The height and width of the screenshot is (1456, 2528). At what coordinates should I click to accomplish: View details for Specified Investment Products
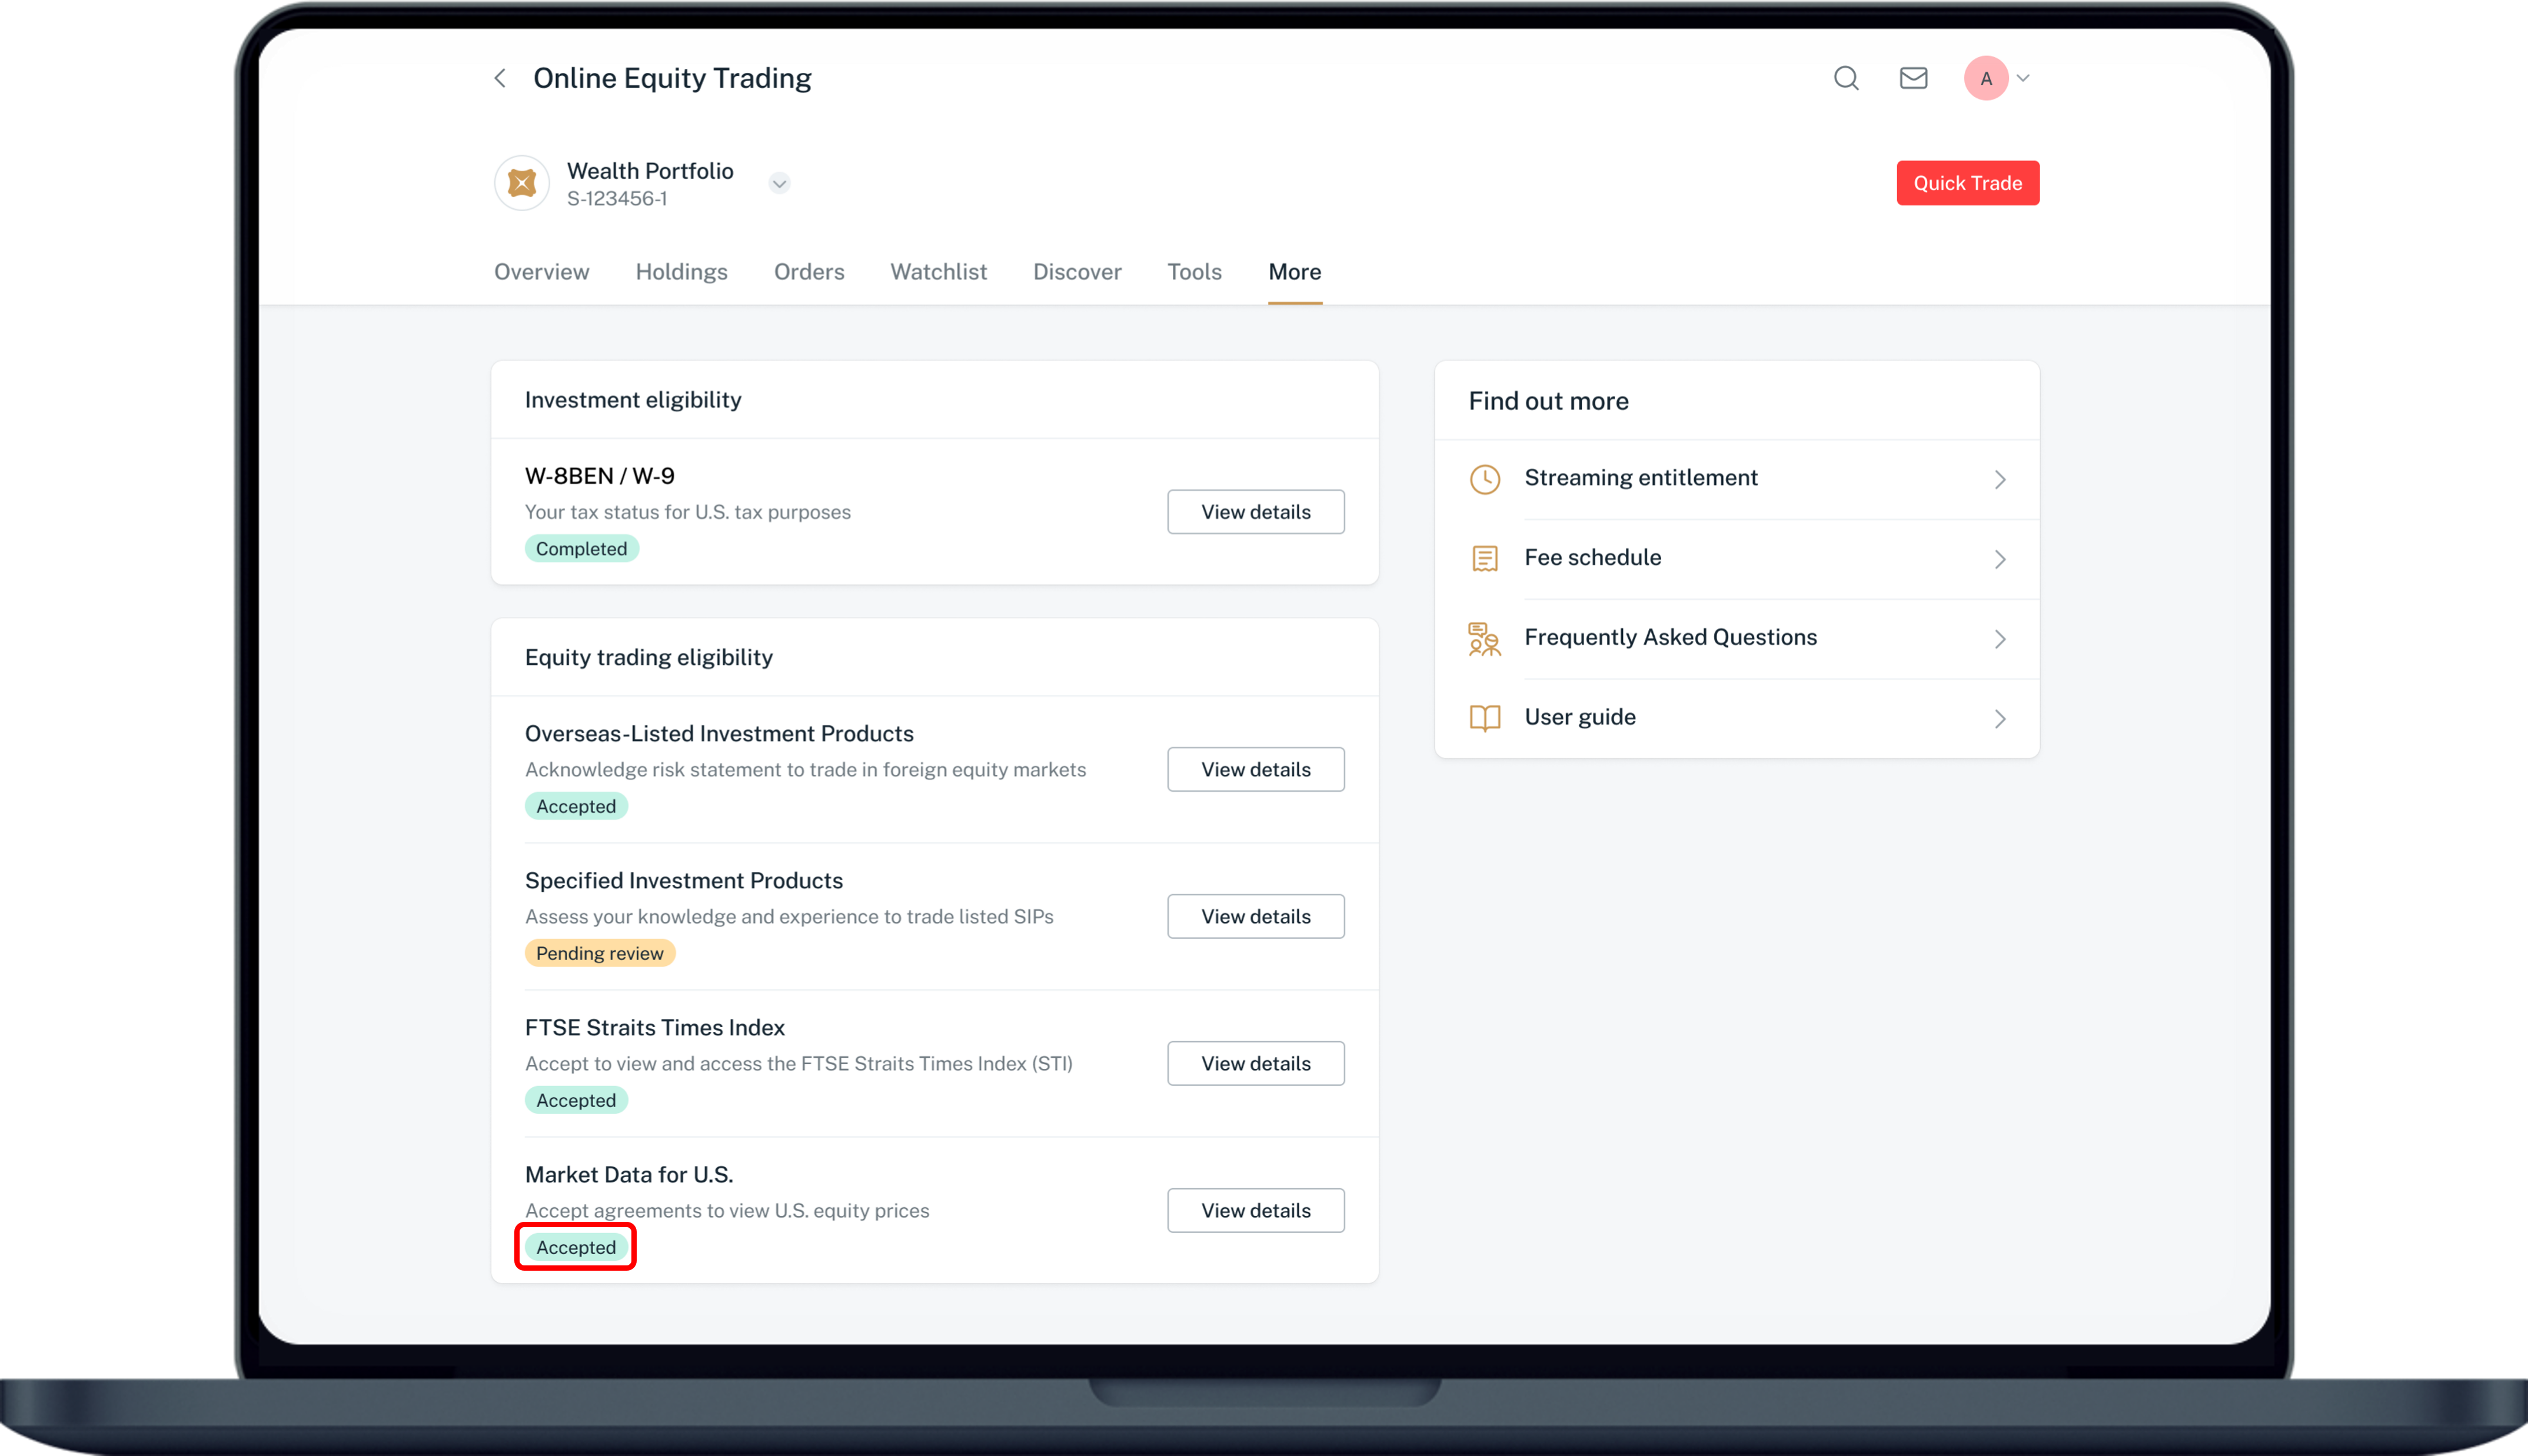[1255, 916]
